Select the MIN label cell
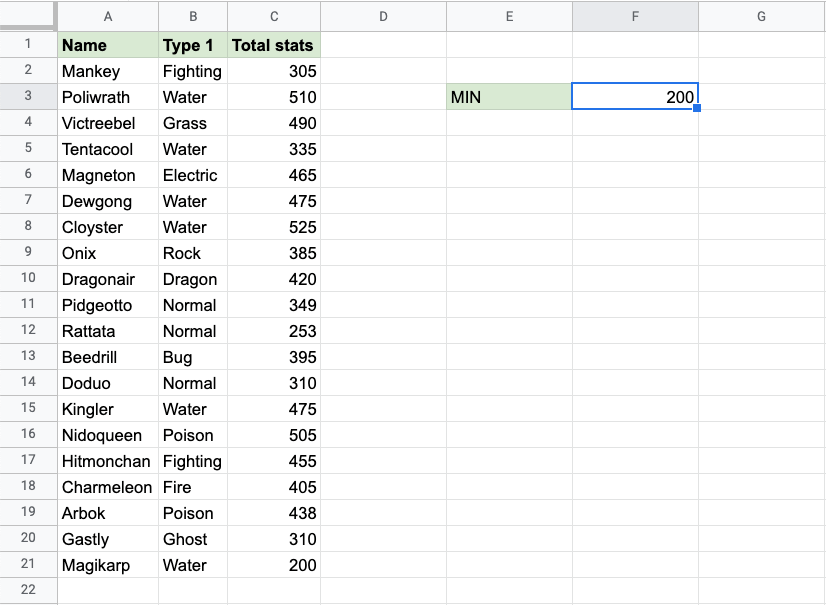Image resolution: width=826 pixels, height=605 pixels. click(509, 97)
